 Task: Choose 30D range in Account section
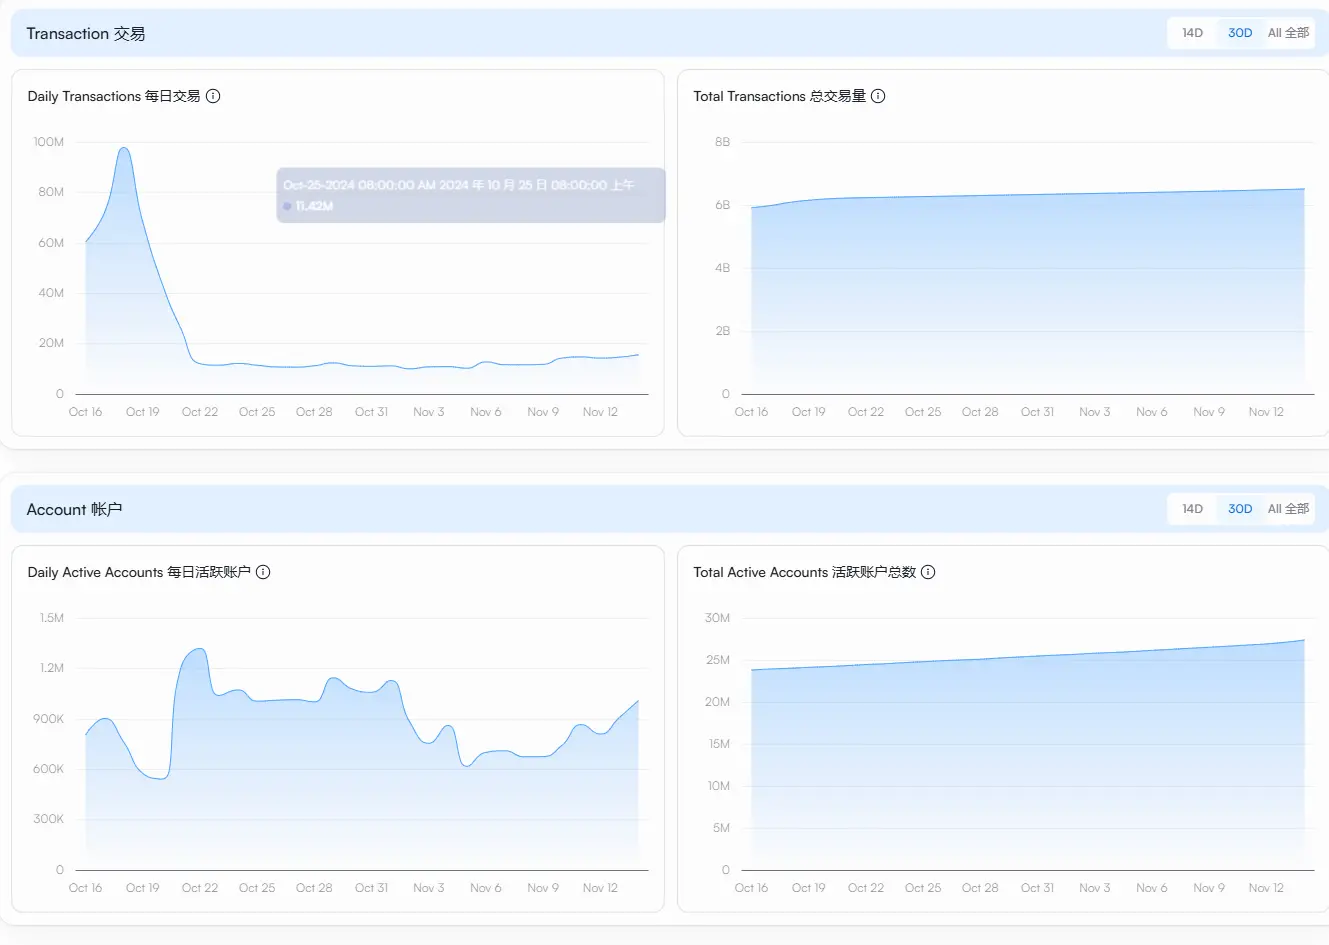point(1240,509)
